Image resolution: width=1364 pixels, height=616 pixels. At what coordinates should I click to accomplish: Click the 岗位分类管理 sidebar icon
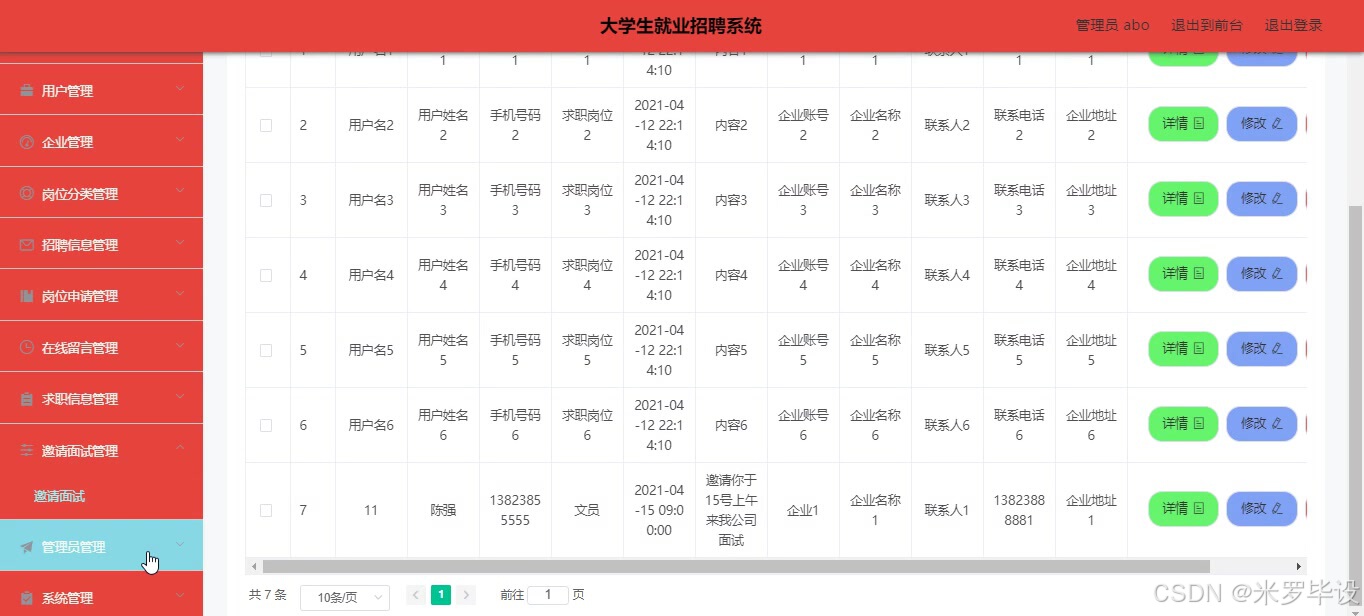pyautogui.click(x=27, y=194)
